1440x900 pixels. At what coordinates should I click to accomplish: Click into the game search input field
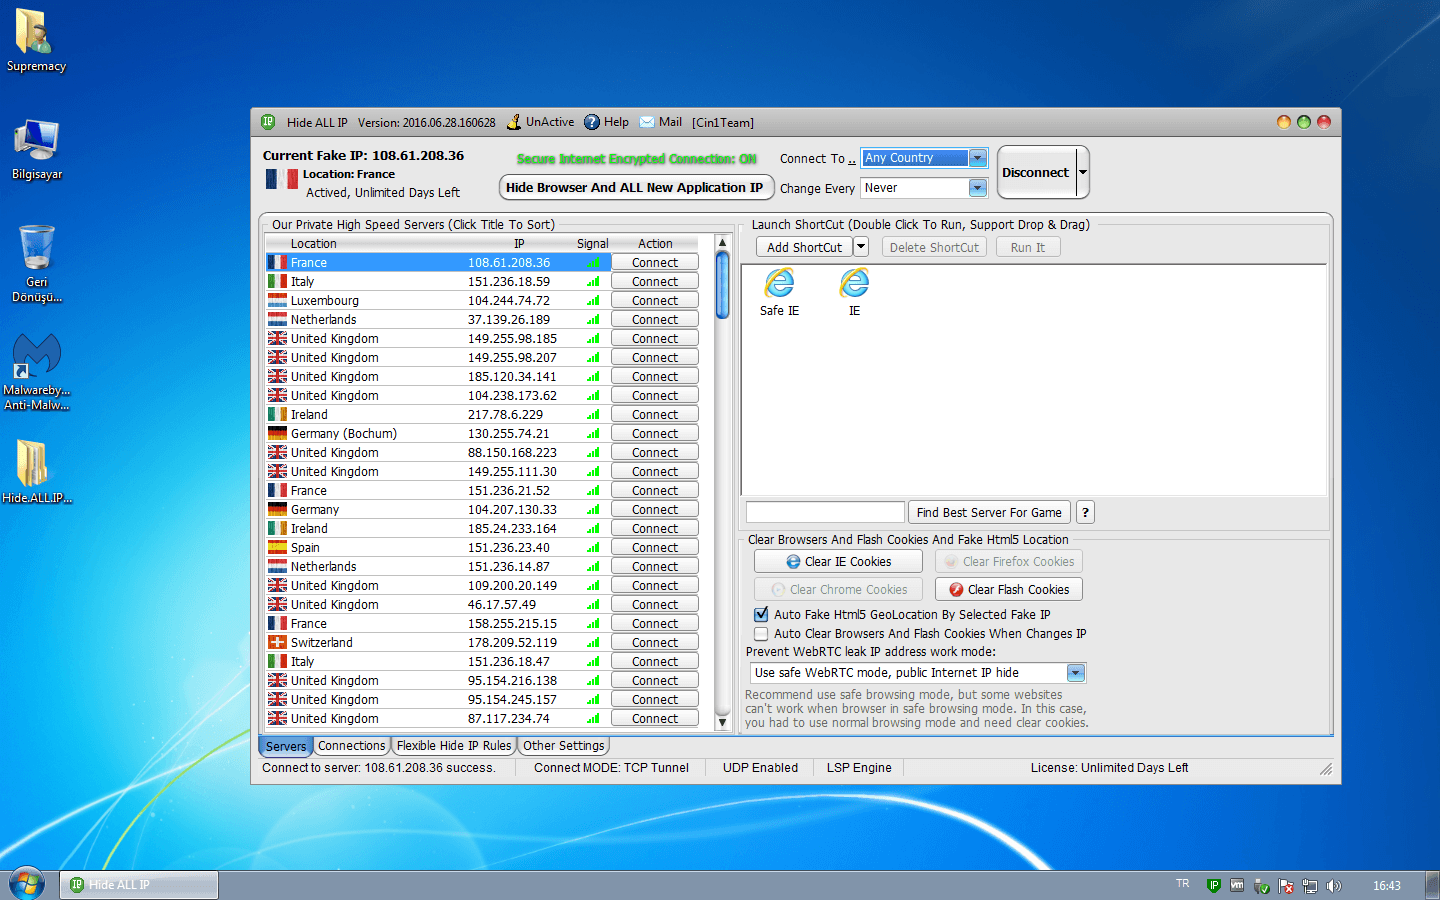825,512
